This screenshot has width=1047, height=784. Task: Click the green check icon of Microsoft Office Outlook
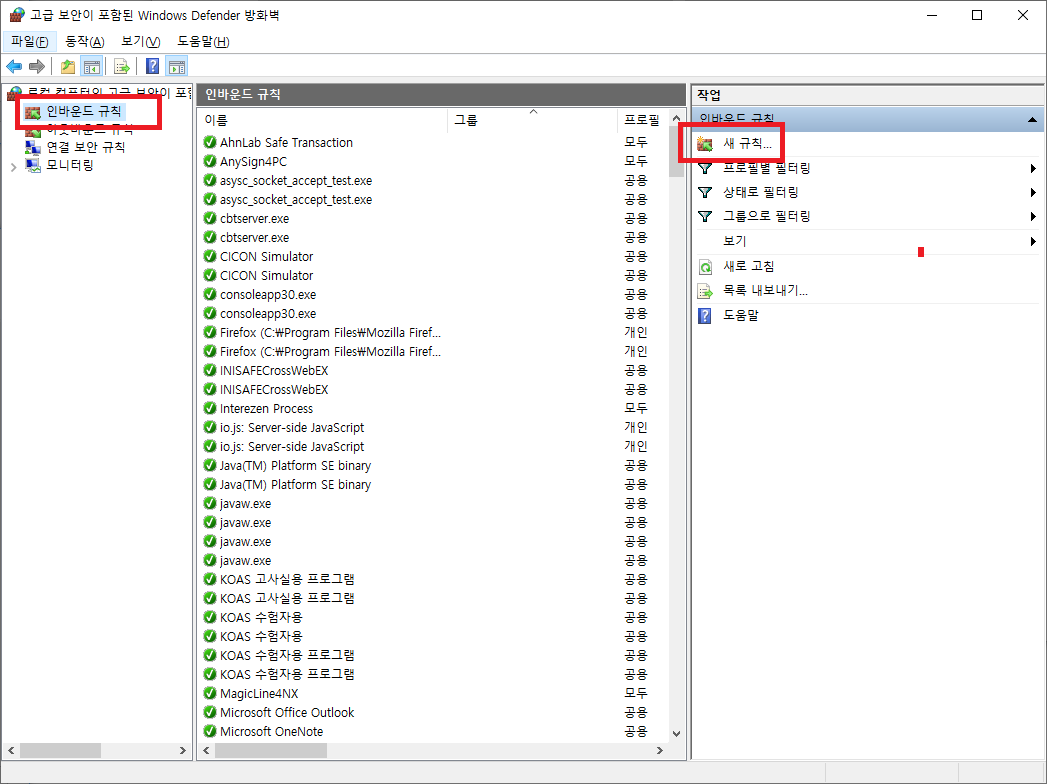(x=210, y=713)
